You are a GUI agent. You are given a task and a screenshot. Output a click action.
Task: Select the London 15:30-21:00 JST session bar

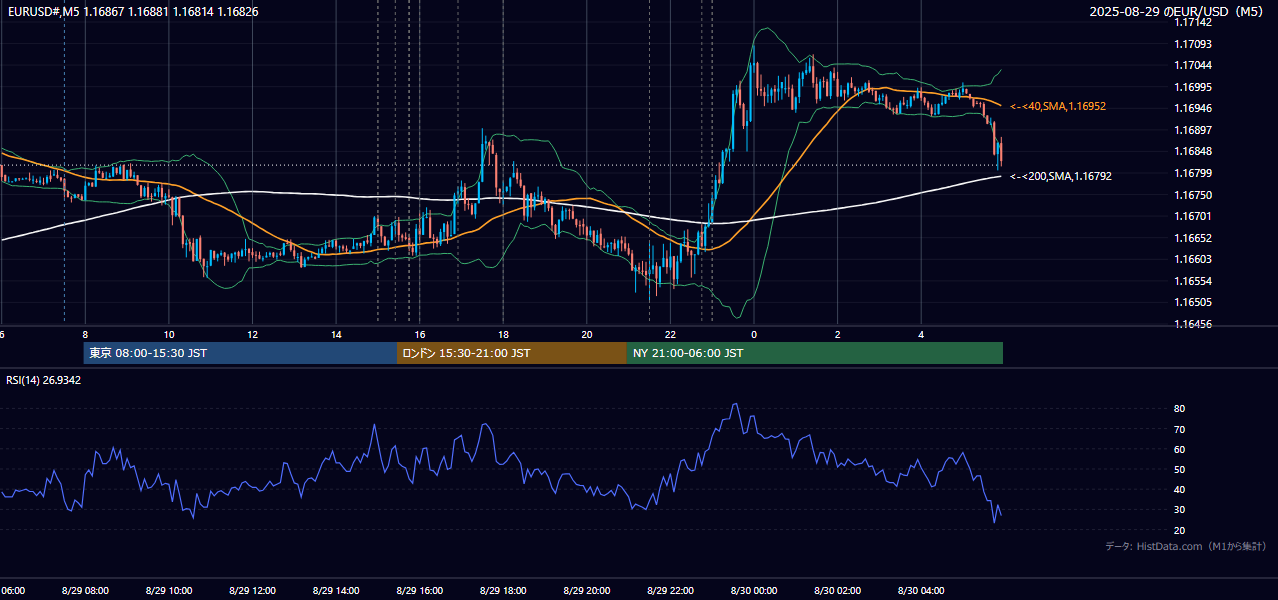coord(512,353)
